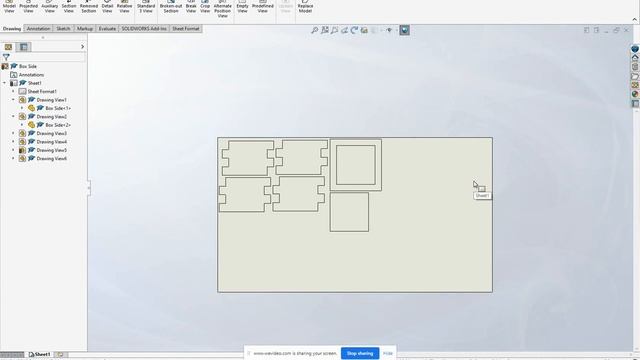Click the Zoom to Fit icon
This screenshot has height=360, width=640.
click(315, 30)
